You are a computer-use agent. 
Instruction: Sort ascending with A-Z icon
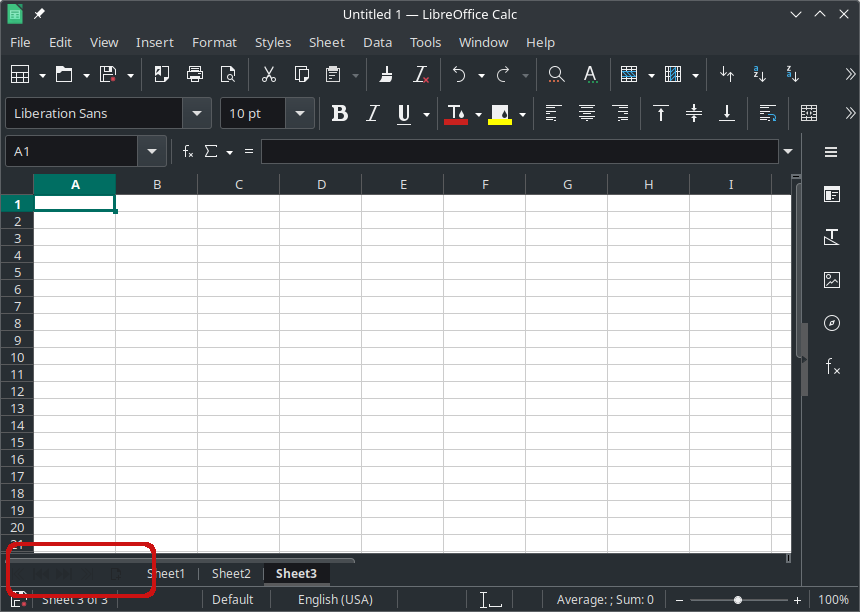pos(760,74)
